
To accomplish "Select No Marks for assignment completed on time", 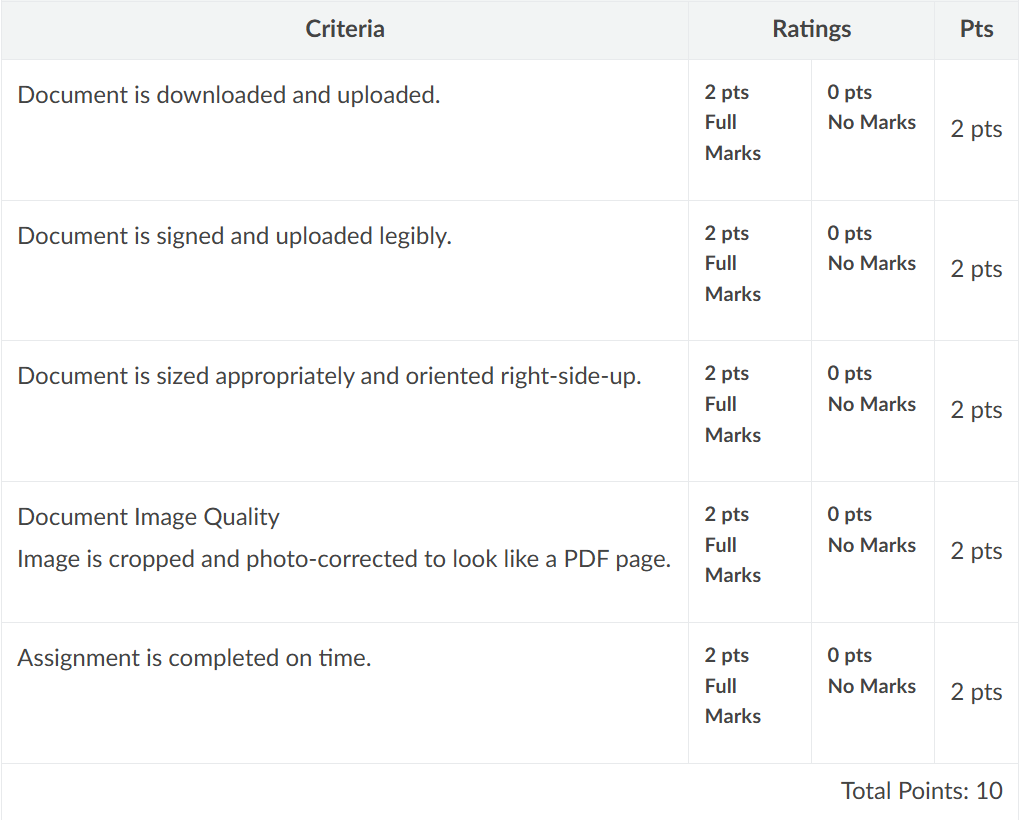I will pyautogui.click(x=871, y=671).
